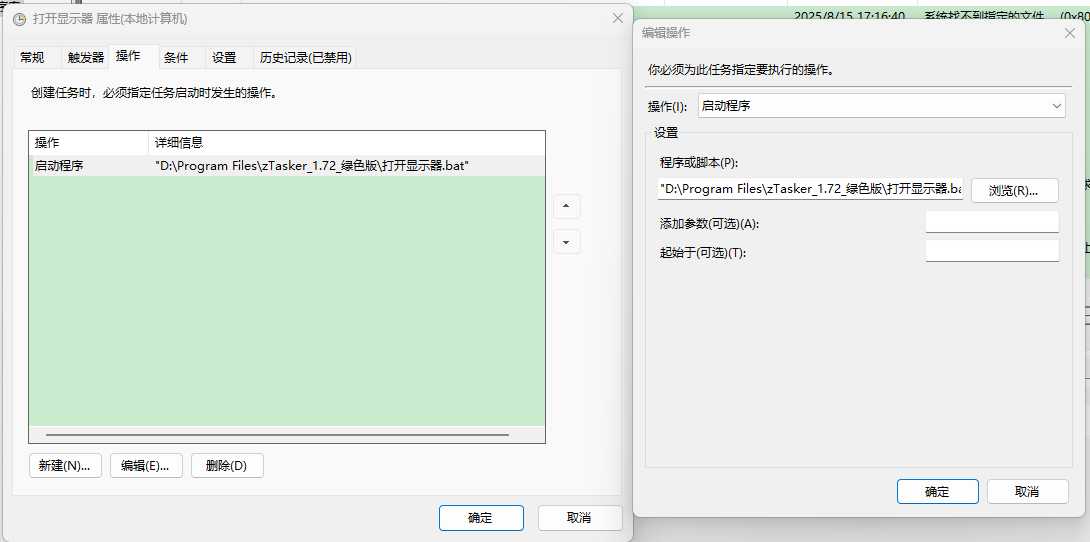Viewport: 1090px width, 542px height.
Task: Select the 启动程序 action row
Action: (288, 166)
